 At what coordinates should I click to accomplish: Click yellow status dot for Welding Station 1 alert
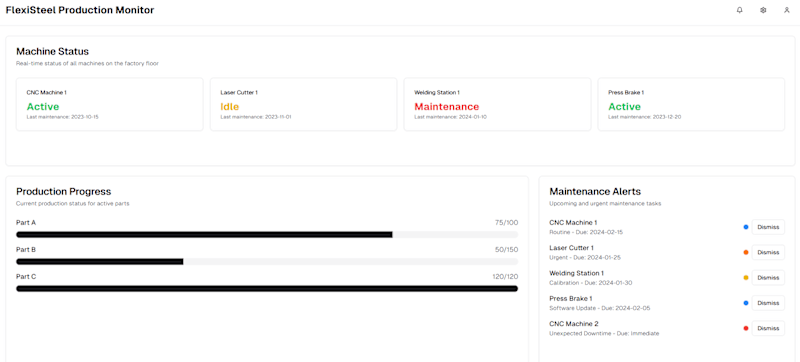[746, 278]
